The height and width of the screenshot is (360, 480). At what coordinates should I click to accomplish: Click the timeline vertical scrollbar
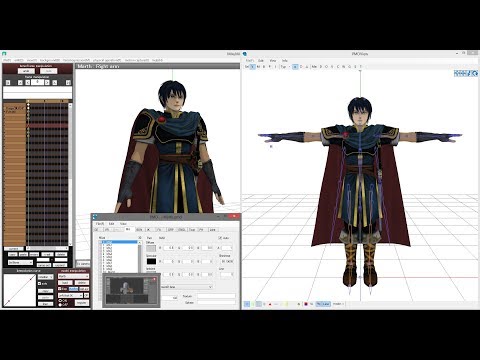click(x=70, y=175)
